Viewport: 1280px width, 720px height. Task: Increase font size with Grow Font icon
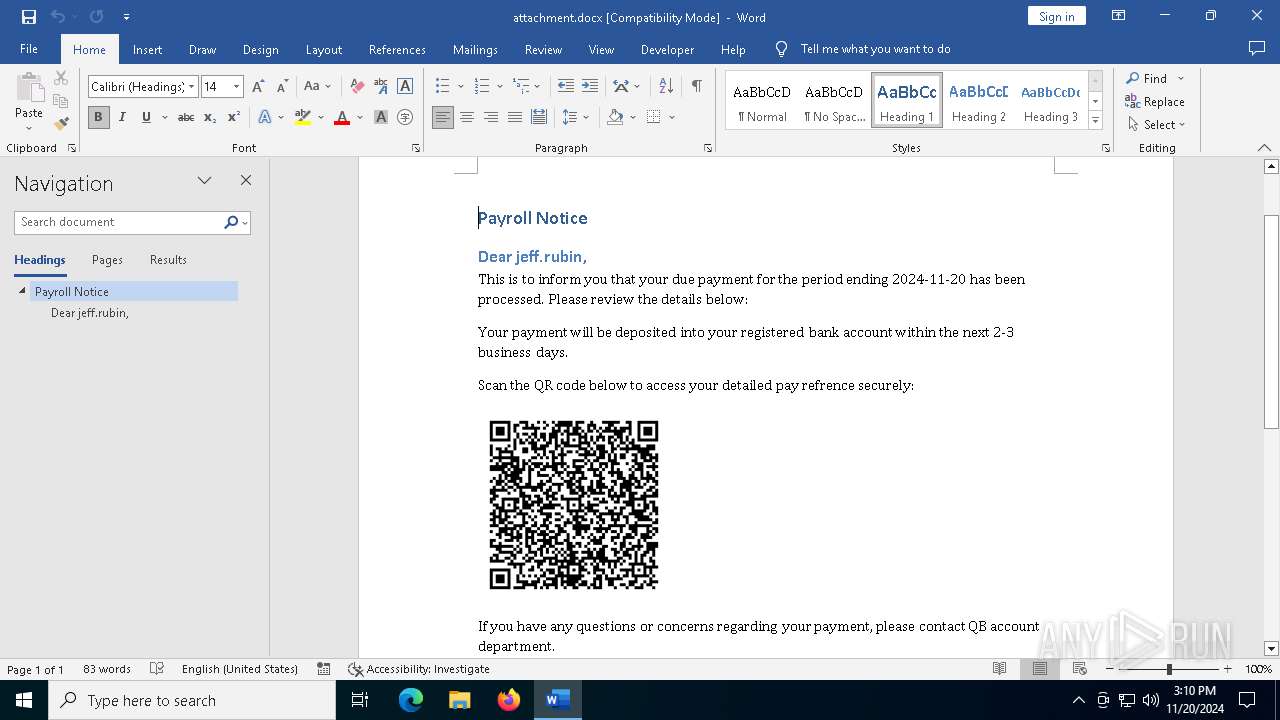coord(258,87)
